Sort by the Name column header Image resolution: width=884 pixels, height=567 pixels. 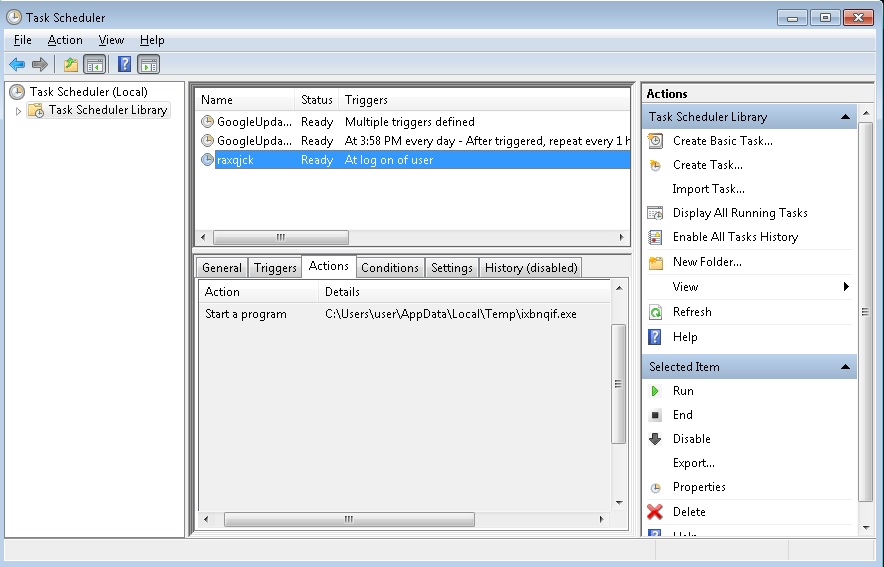245,100
